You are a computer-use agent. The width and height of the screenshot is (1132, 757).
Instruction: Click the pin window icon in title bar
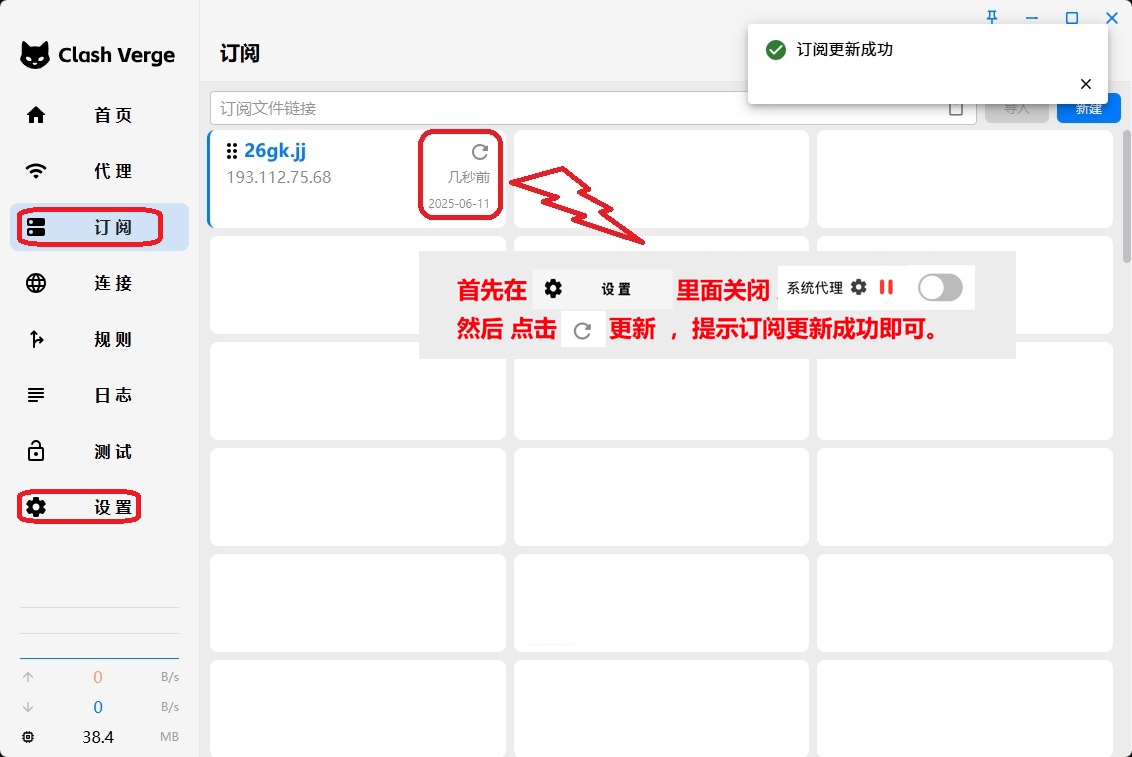tap(992, 17)
